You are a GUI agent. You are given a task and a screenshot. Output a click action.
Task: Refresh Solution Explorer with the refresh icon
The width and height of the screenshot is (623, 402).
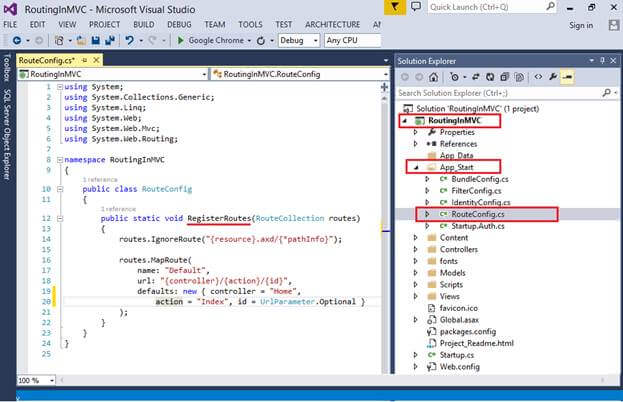tap(490, 77)
